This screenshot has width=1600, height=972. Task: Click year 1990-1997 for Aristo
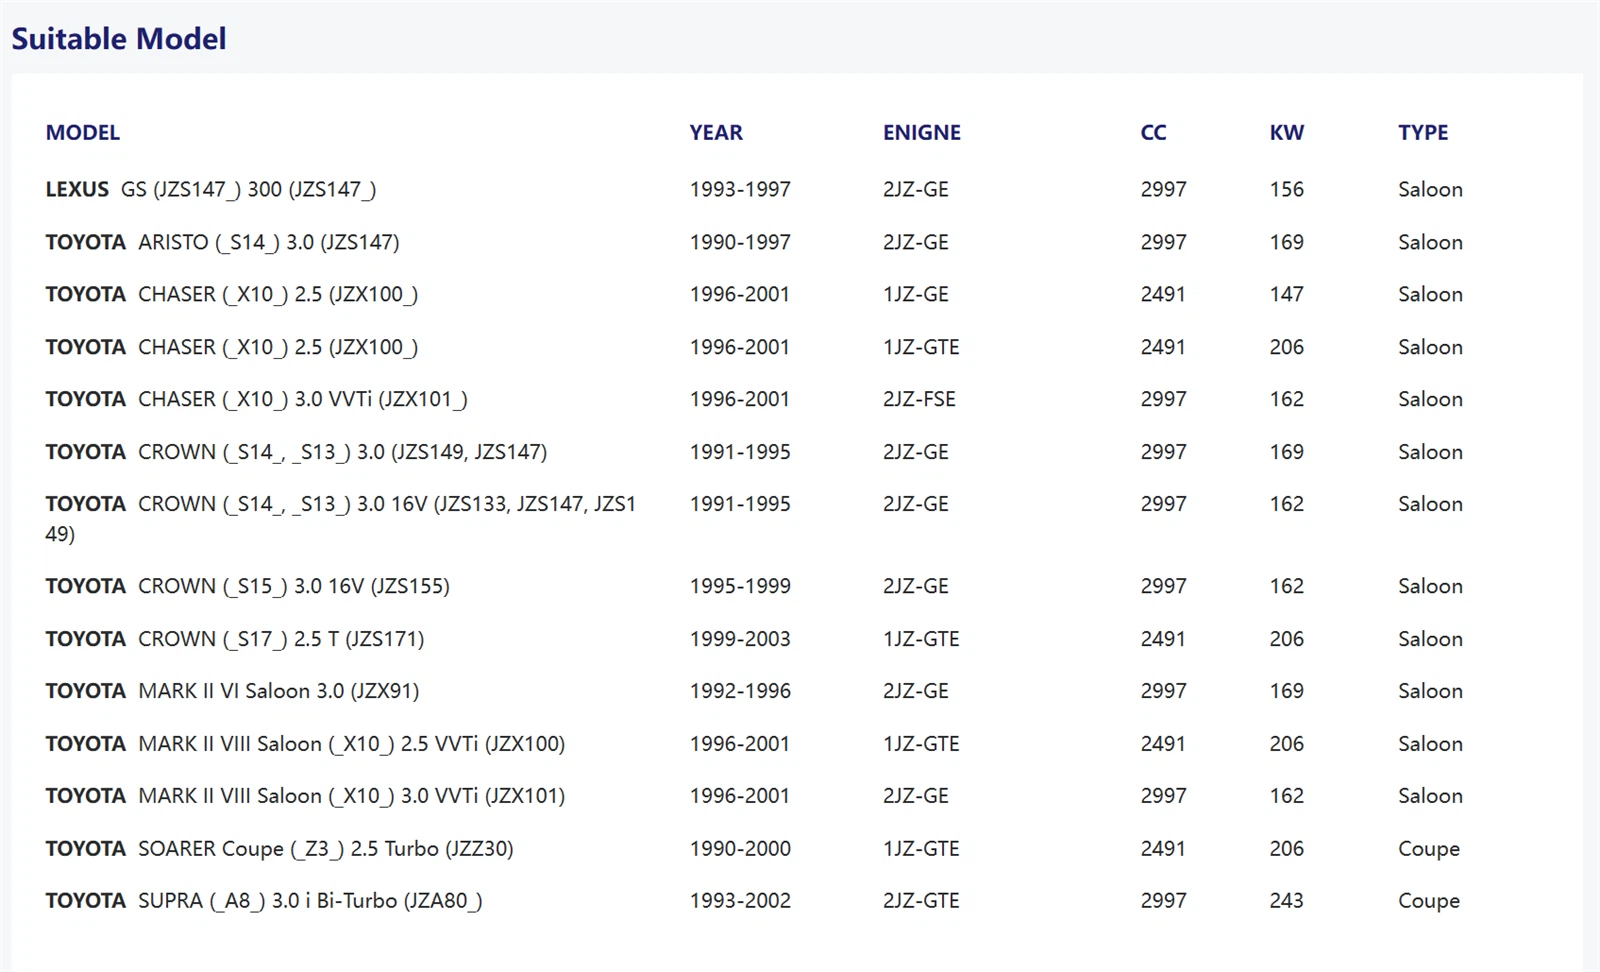pos(740,242)
